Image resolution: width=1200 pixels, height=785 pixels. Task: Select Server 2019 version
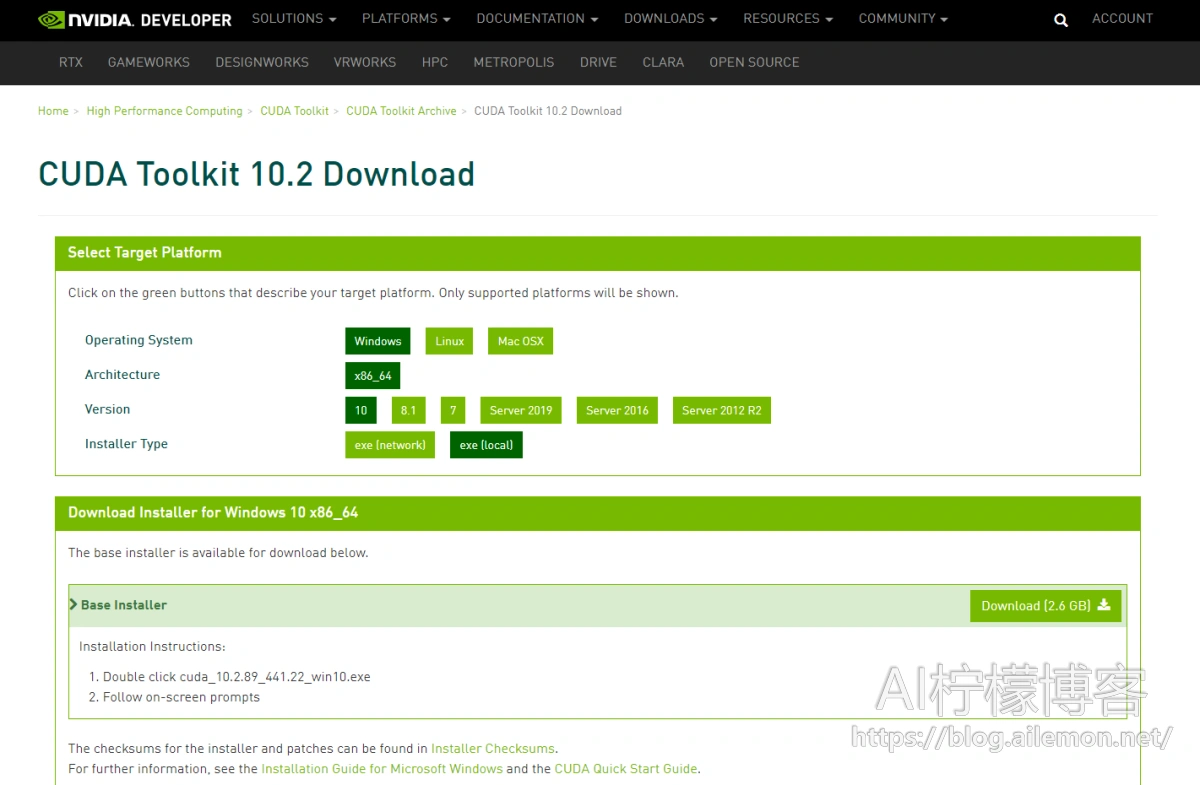[521, 410]
